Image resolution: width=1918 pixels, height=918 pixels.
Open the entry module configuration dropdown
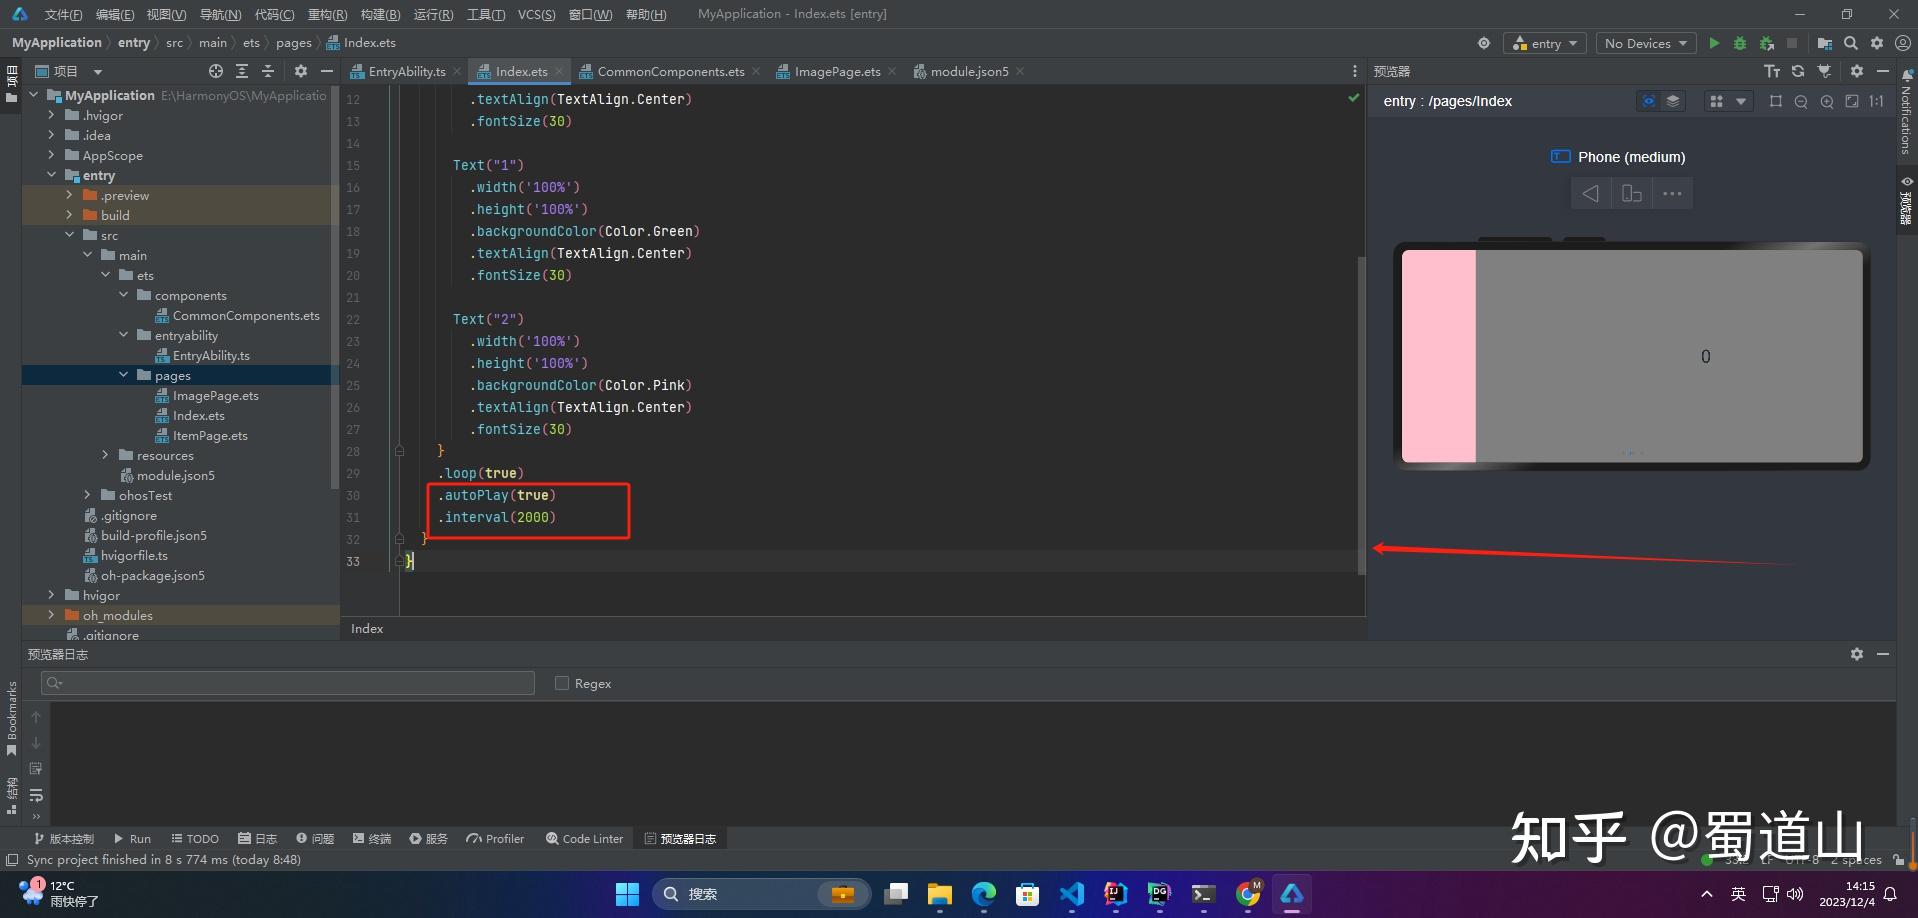[x=1545, y=43]
